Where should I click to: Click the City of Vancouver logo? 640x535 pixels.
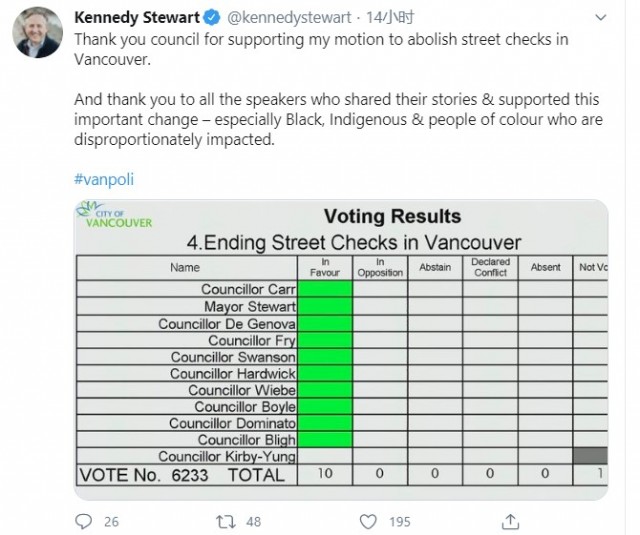click(114, 215)
